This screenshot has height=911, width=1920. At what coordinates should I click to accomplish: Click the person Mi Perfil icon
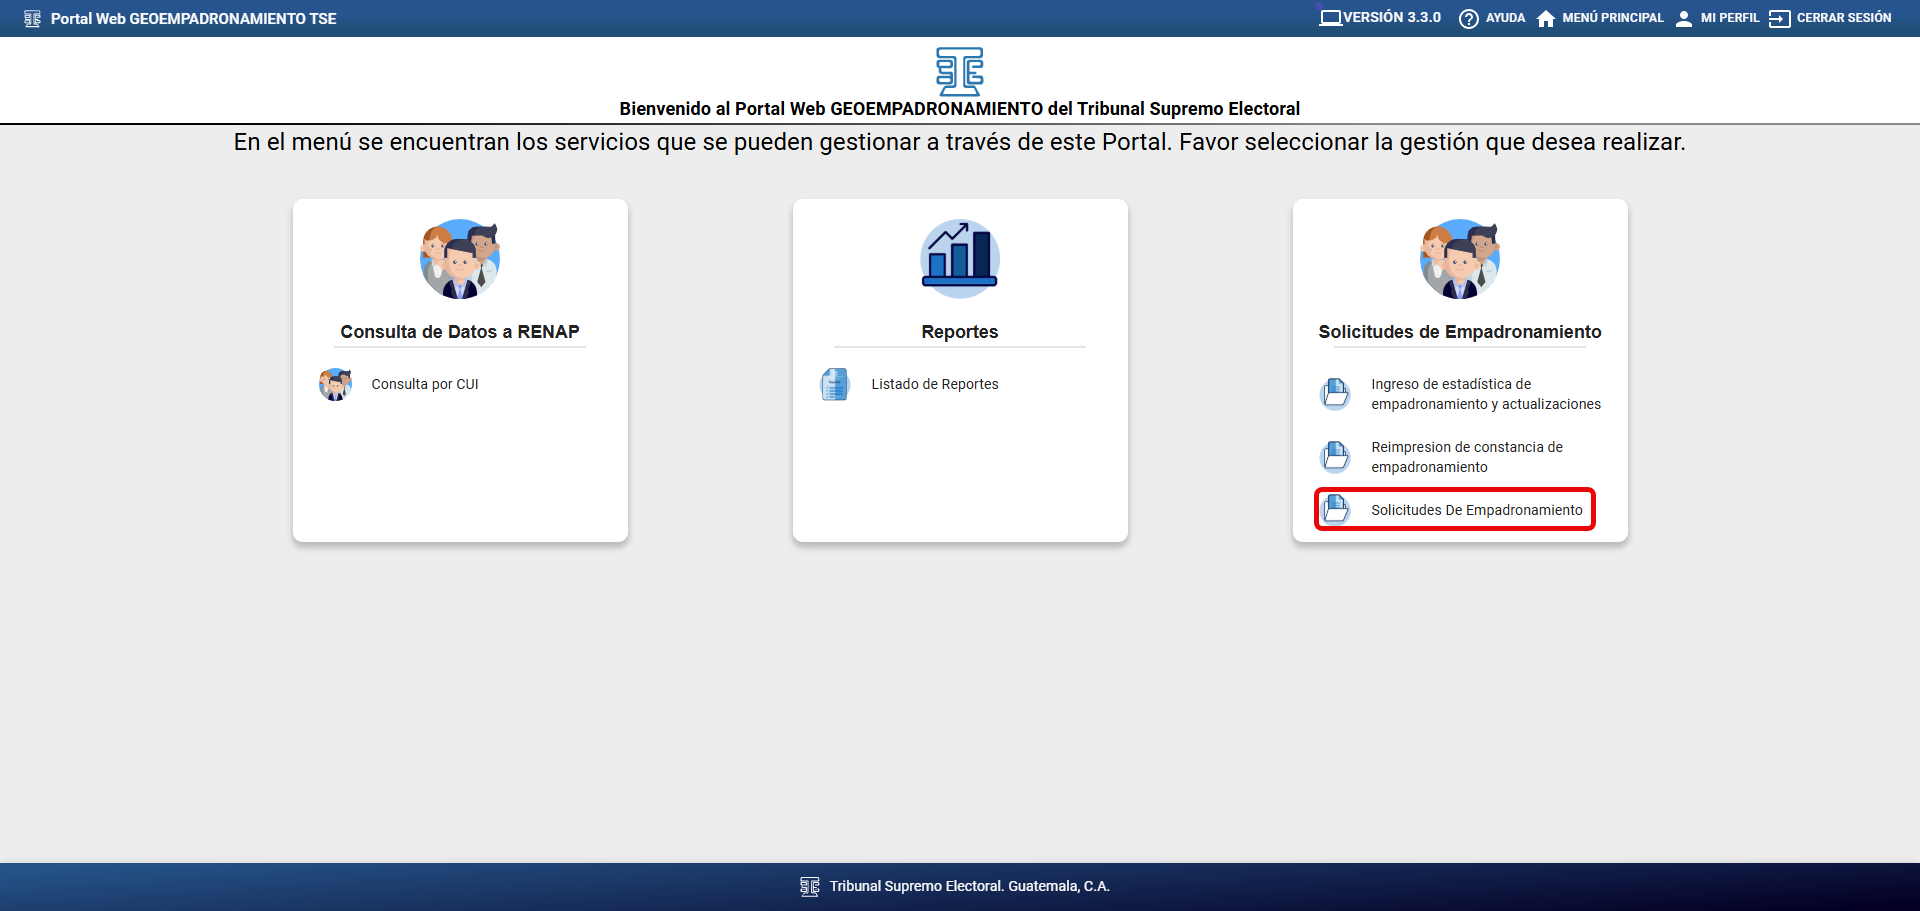tap(1684, 19)
